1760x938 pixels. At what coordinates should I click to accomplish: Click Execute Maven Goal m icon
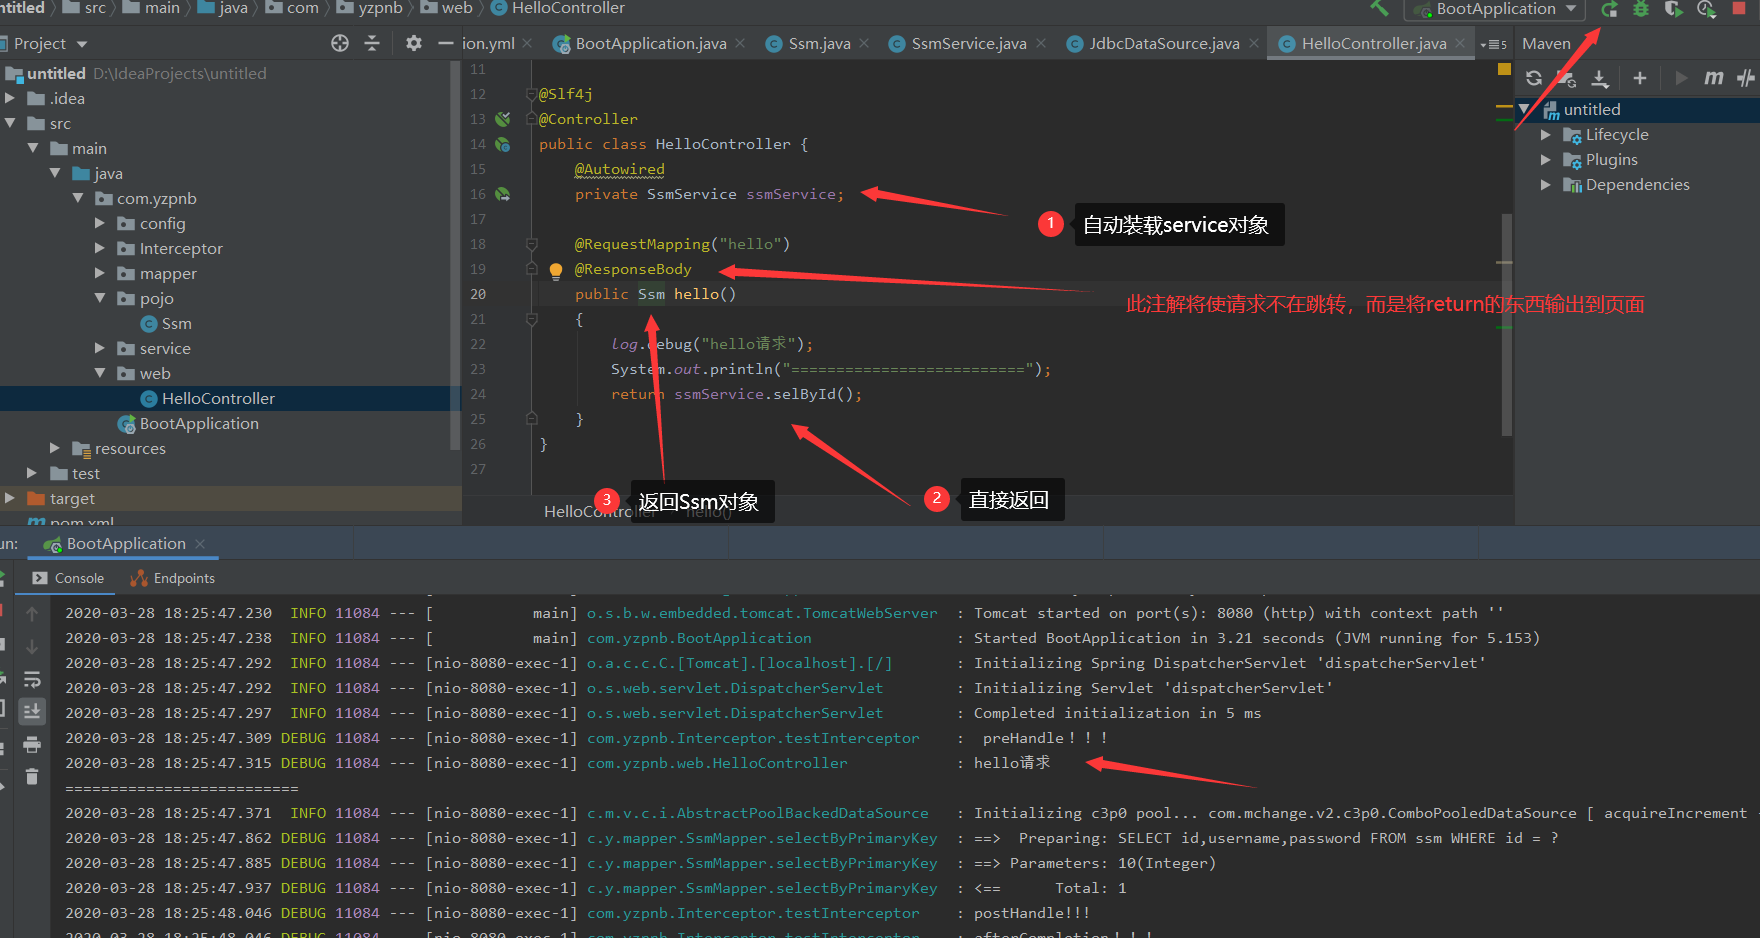(1714, 78)
